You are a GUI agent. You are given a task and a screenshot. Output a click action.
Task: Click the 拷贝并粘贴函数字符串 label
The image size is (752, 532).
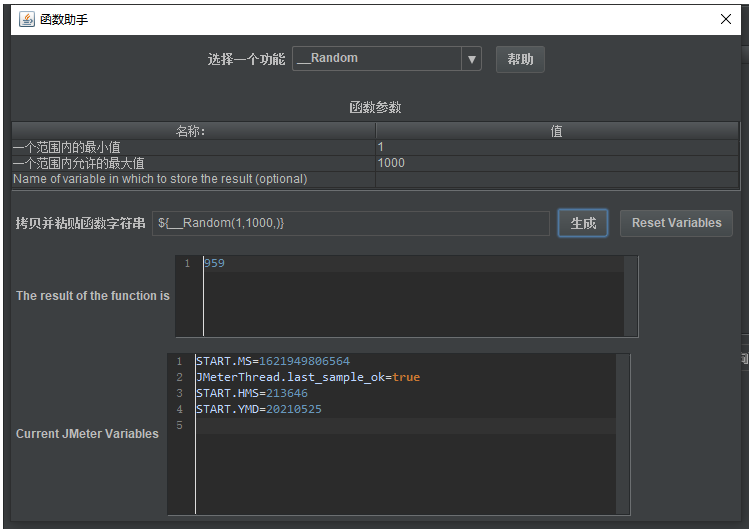click(x=80, y=223)
